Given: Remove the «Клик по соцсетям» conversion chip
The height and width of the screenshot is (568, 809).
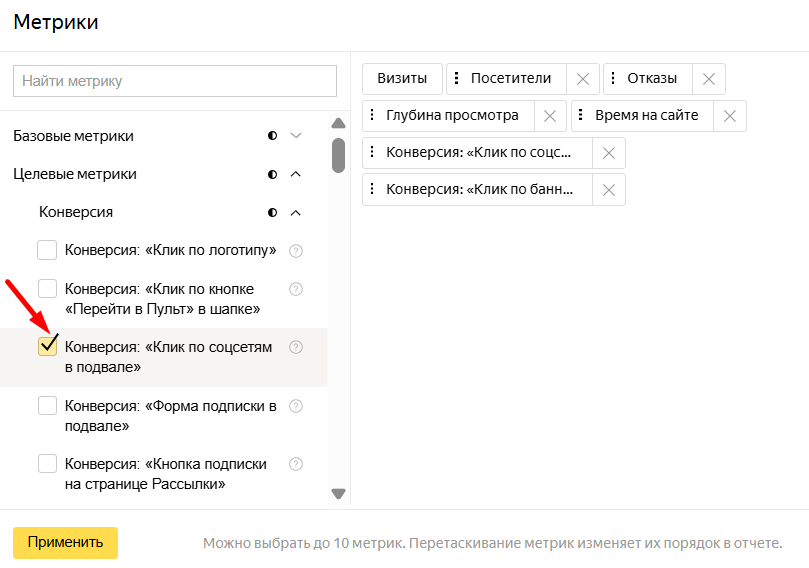Looking at the screenshot, I should 608,153.
